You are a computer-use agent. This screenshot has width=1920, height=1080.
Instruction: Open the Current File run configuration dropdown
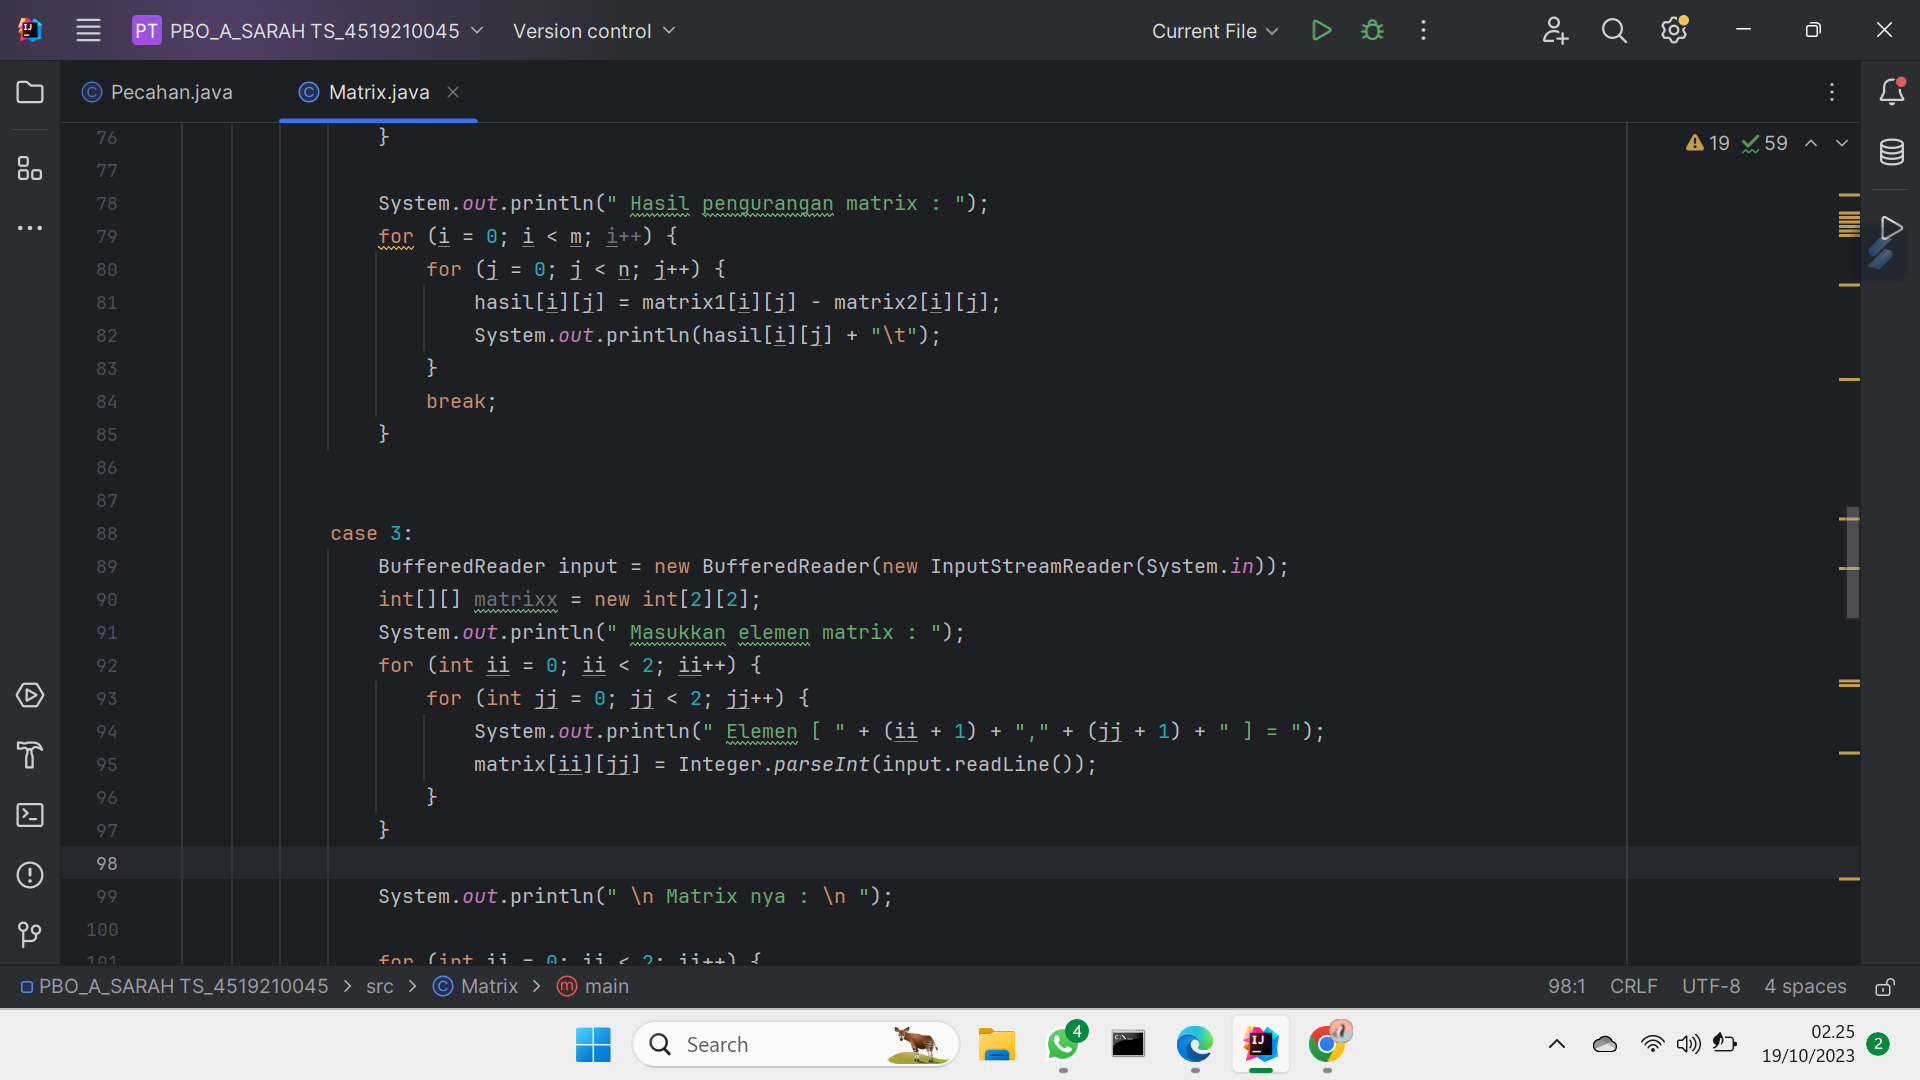pos(1213,31)
